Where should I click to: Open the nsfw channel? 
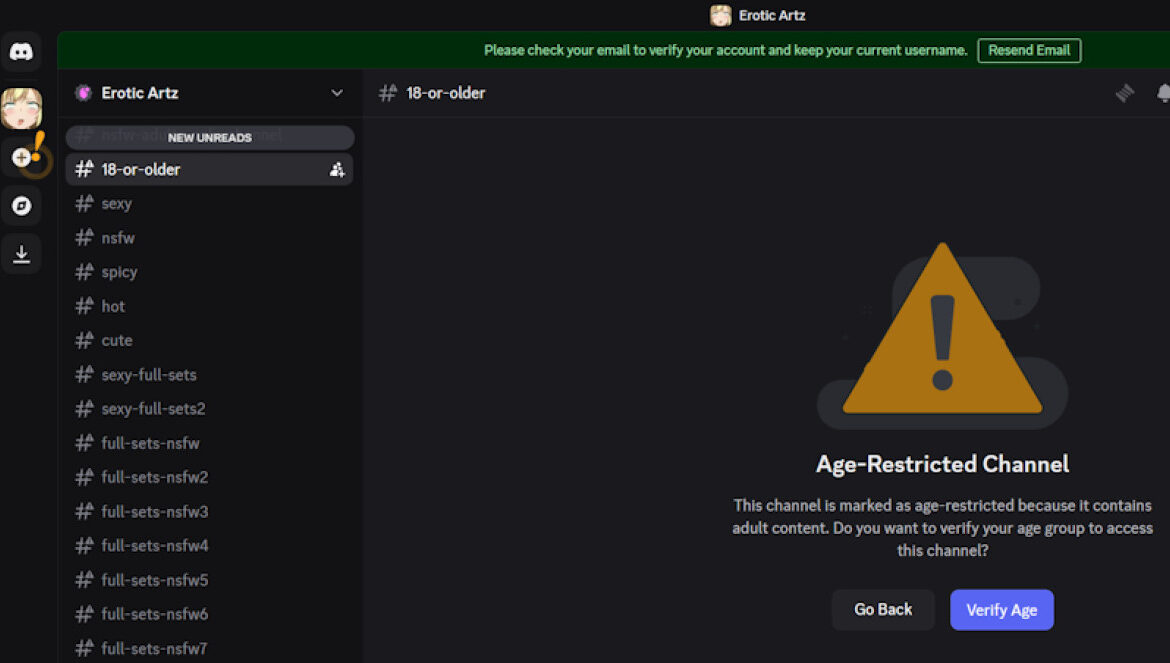click(210, 238)
